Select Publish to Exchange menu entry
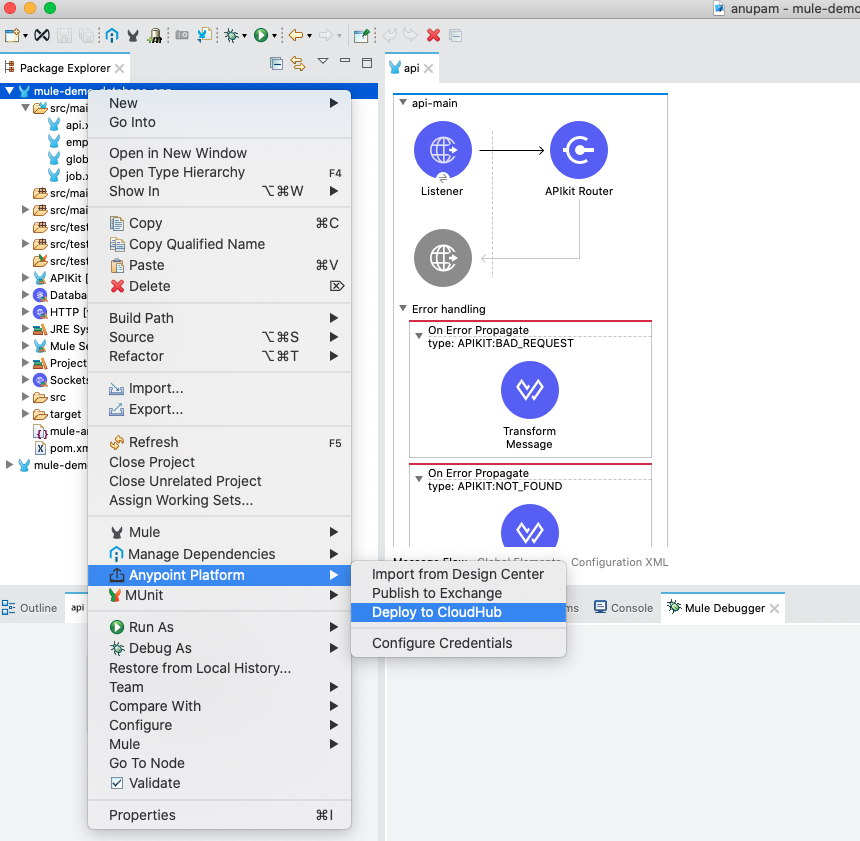This screenshot has height=841, width=860. pyautogui.click(x=437, y=593)
